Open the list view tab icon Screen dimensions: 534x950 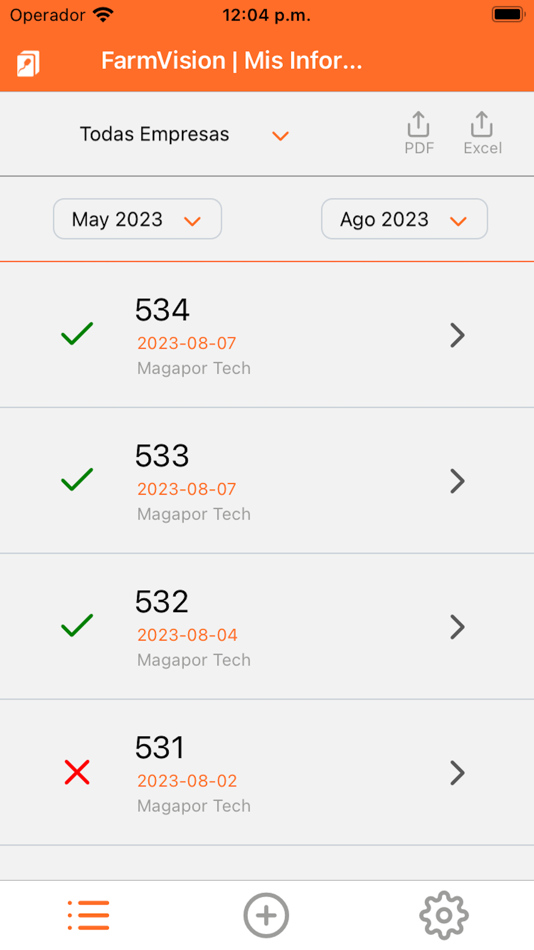(x=88, y=915)
